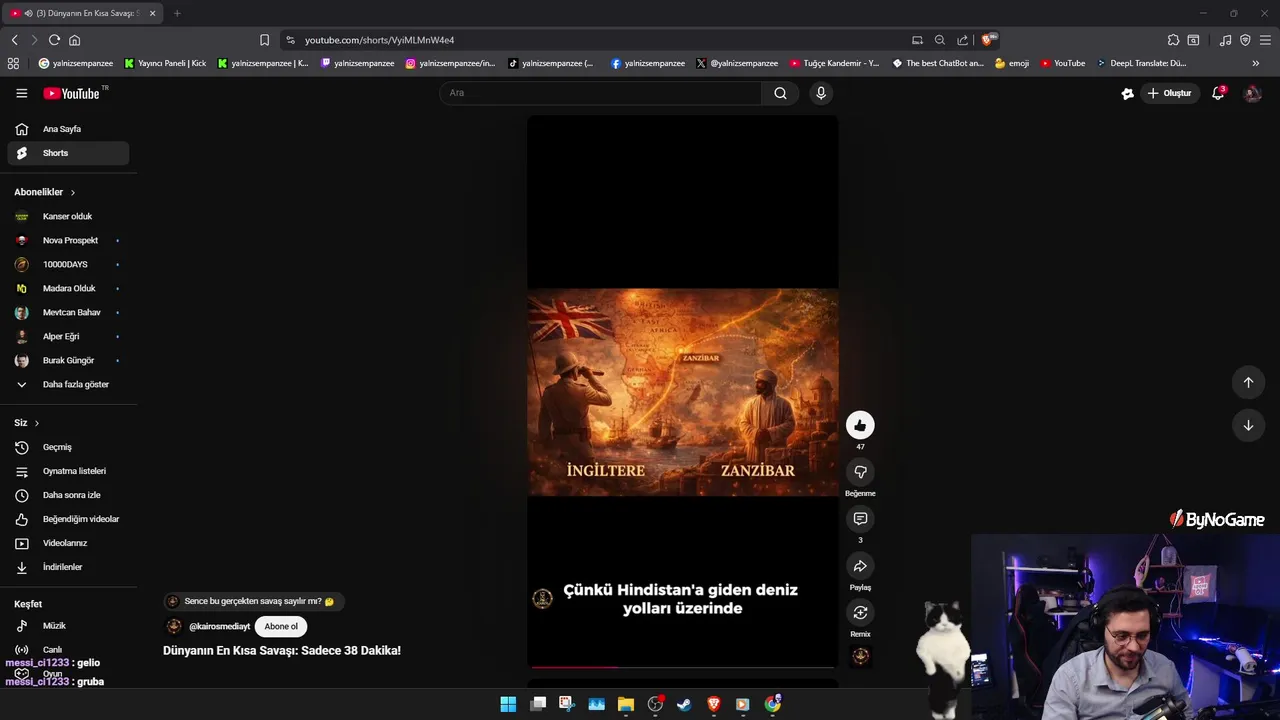Click the pinned comment 'Sence bu gerçekten savaş sayılır mı?'

[254, 601]
